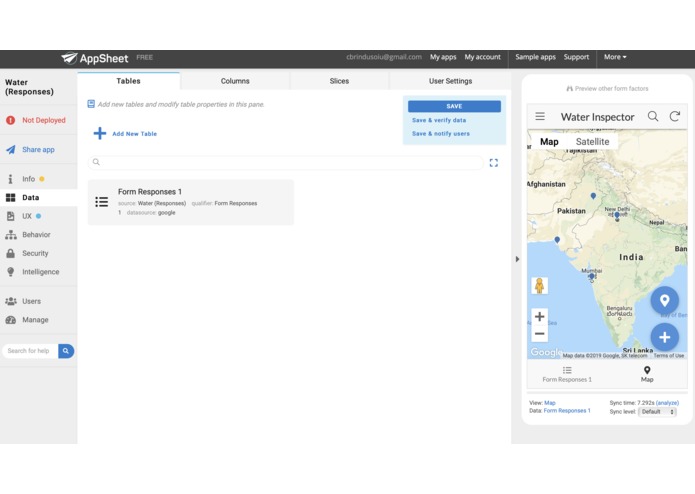Click the map marker near New Delhi

tap(617, 215)
